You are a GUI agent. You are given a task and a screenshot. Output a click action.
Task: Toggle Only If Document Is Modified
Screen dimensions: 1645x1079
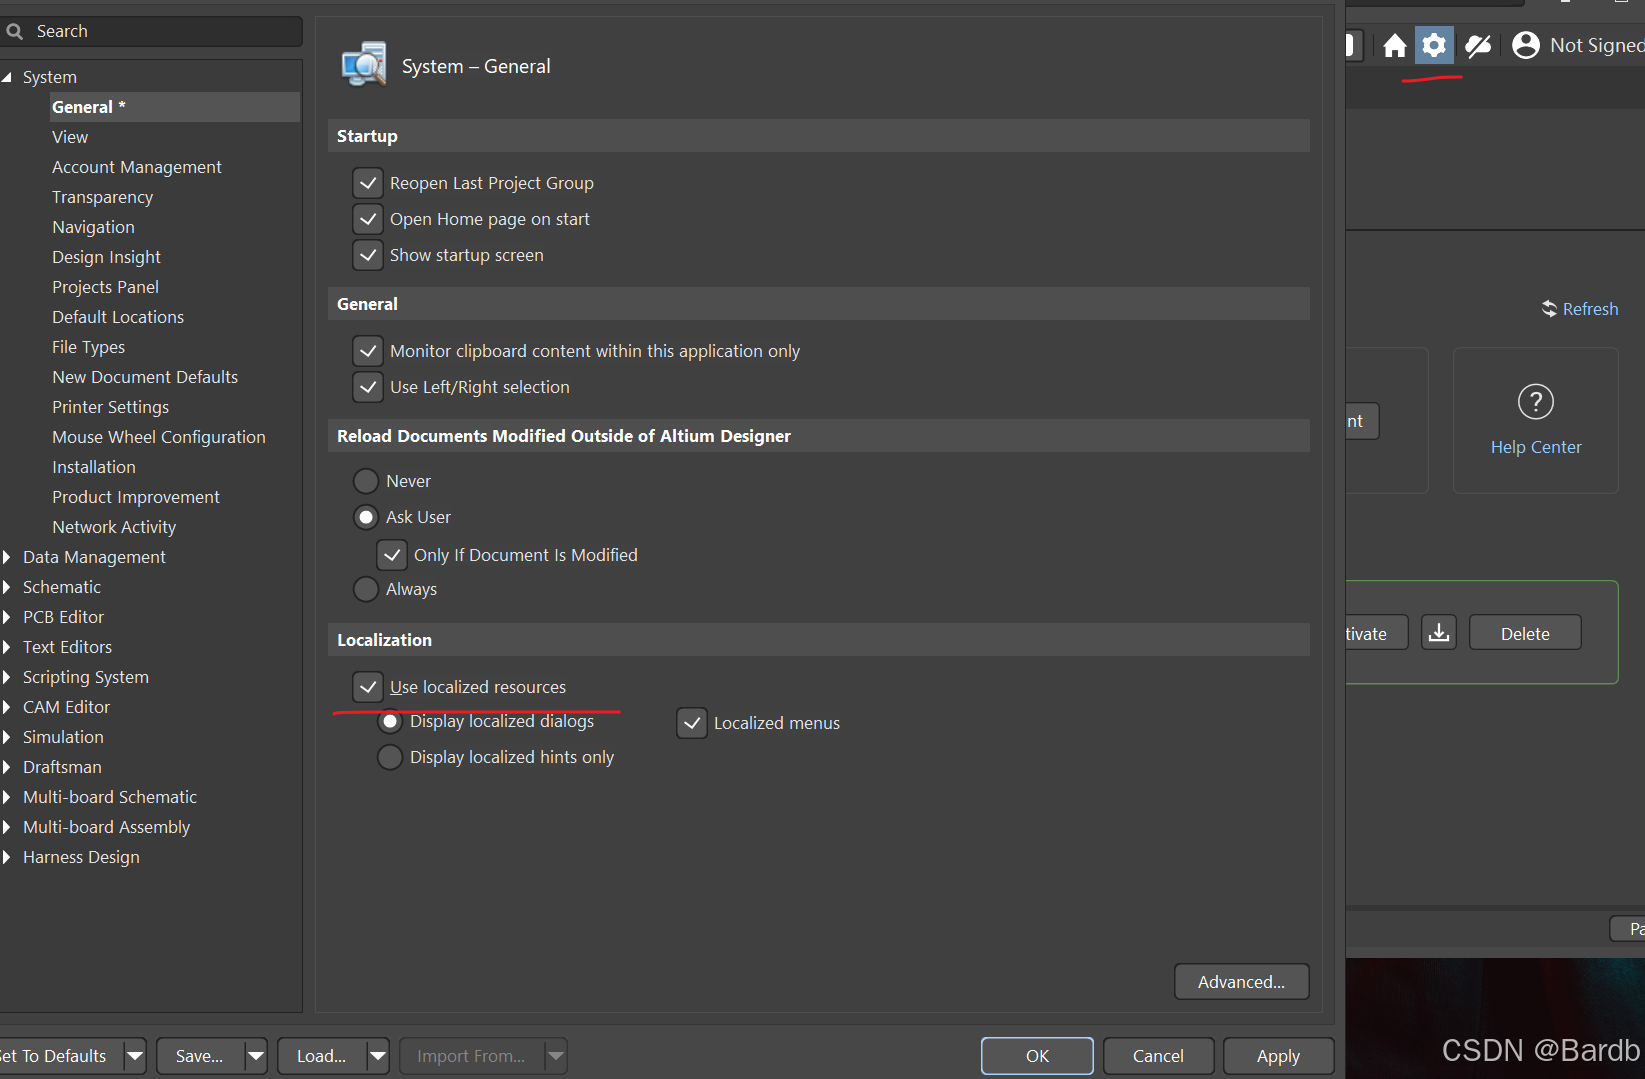tap(392, 555)
